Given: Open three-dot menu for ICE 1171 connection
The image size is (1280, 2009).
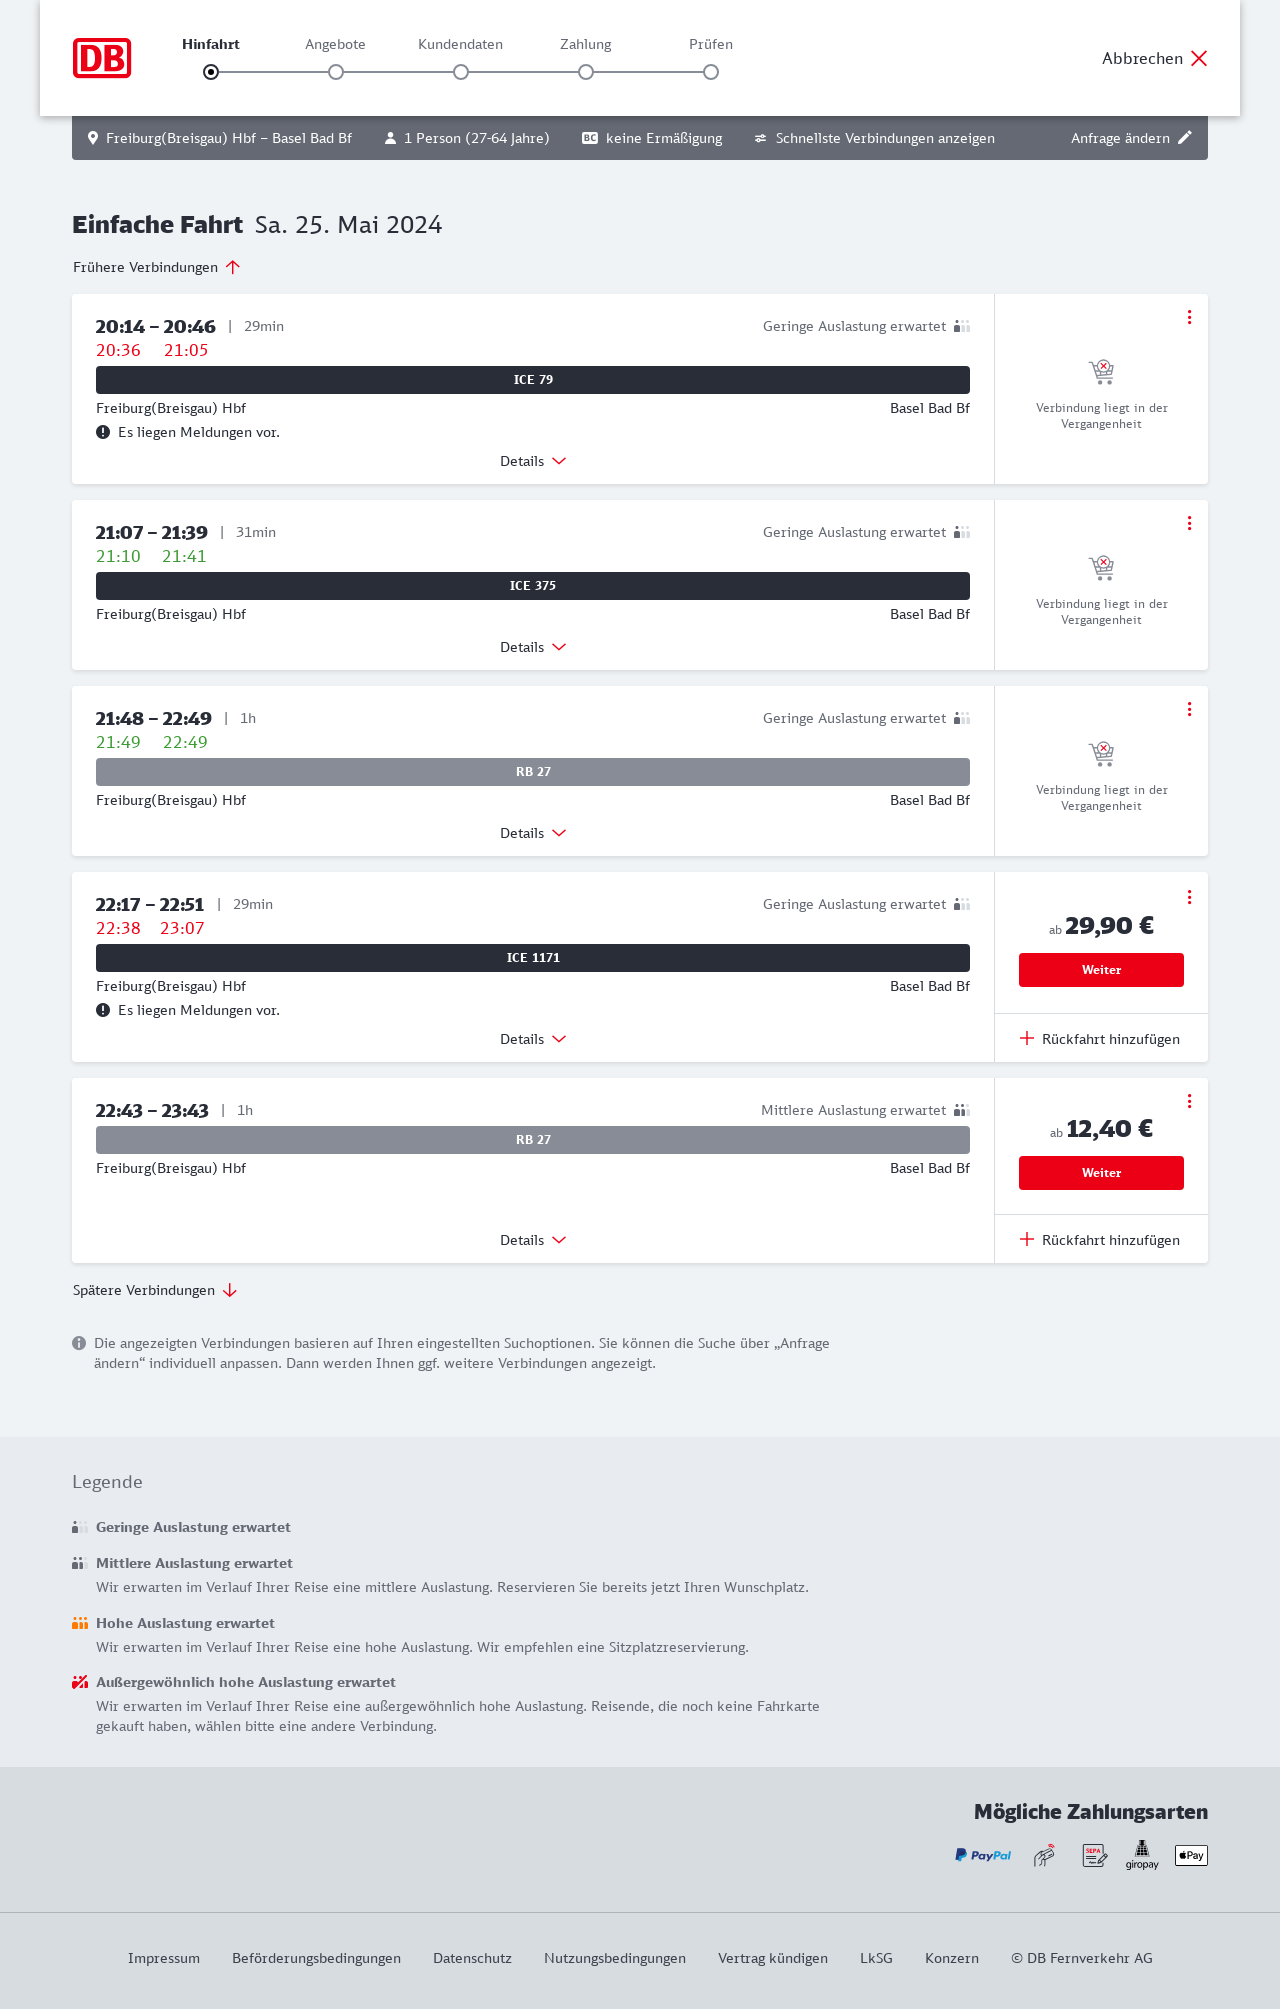Looking at the screenshot, I should (1189, 897).
